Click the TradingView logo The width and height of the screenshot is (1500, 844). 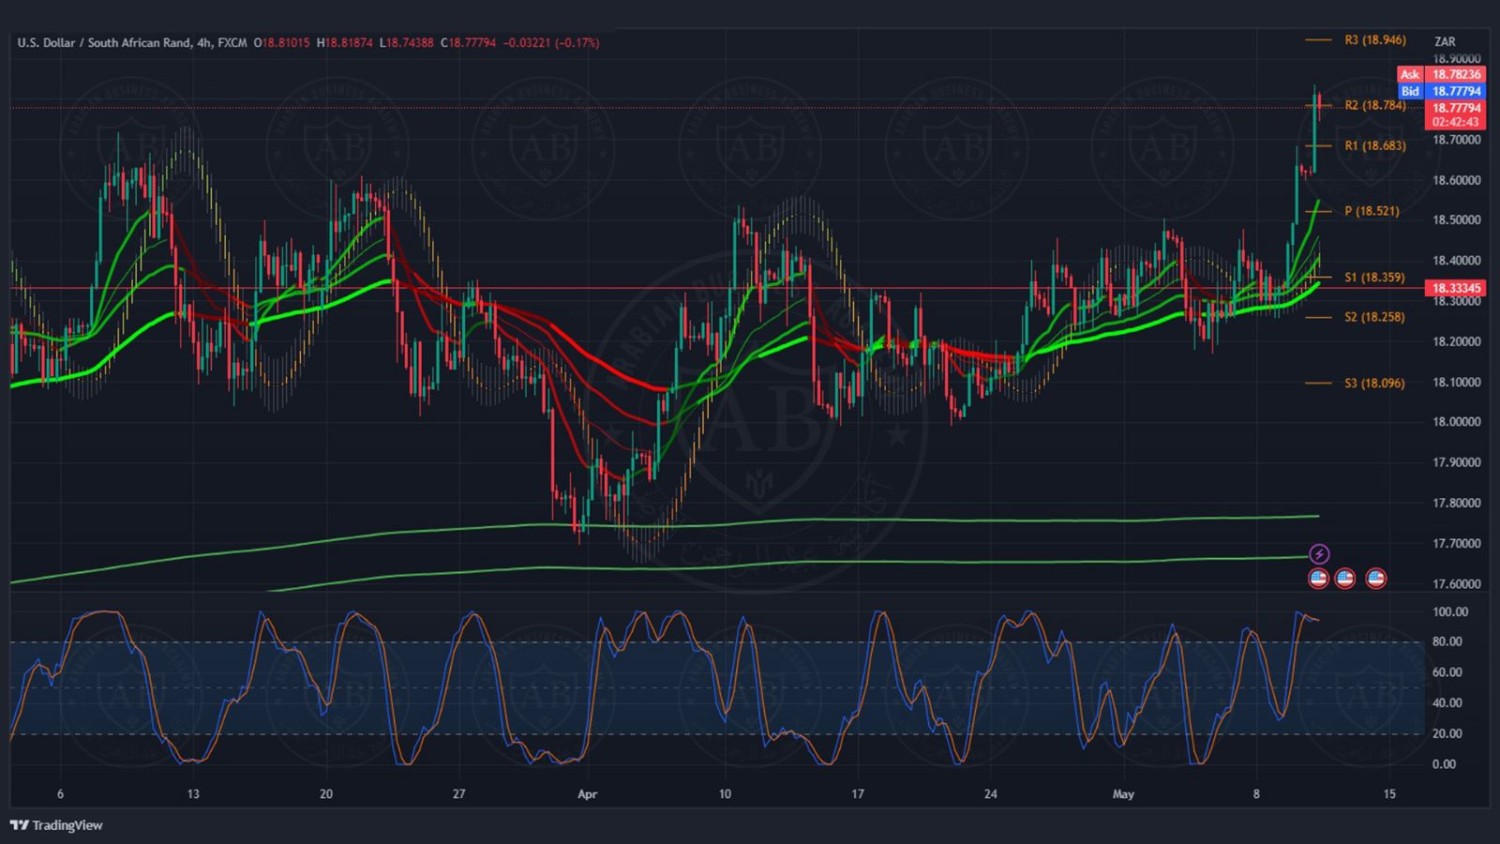tap(56, 825)
